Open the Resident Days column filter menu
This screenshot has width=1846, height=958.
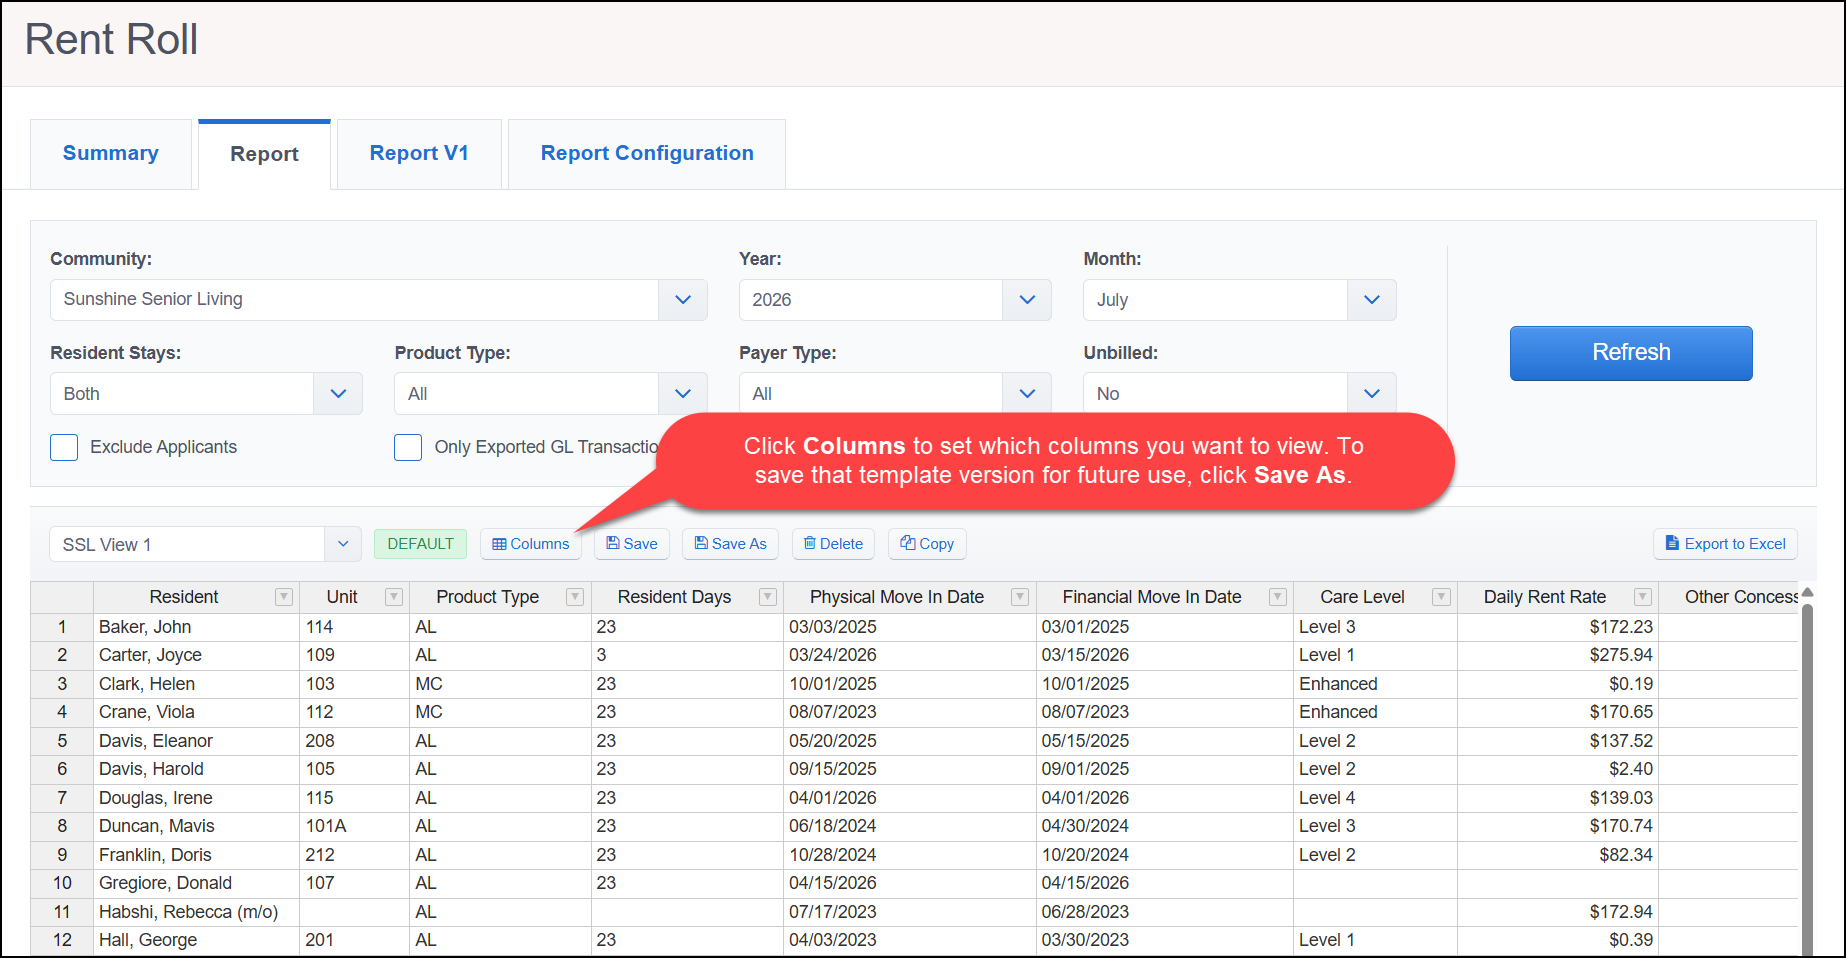(x=768, y=597)
